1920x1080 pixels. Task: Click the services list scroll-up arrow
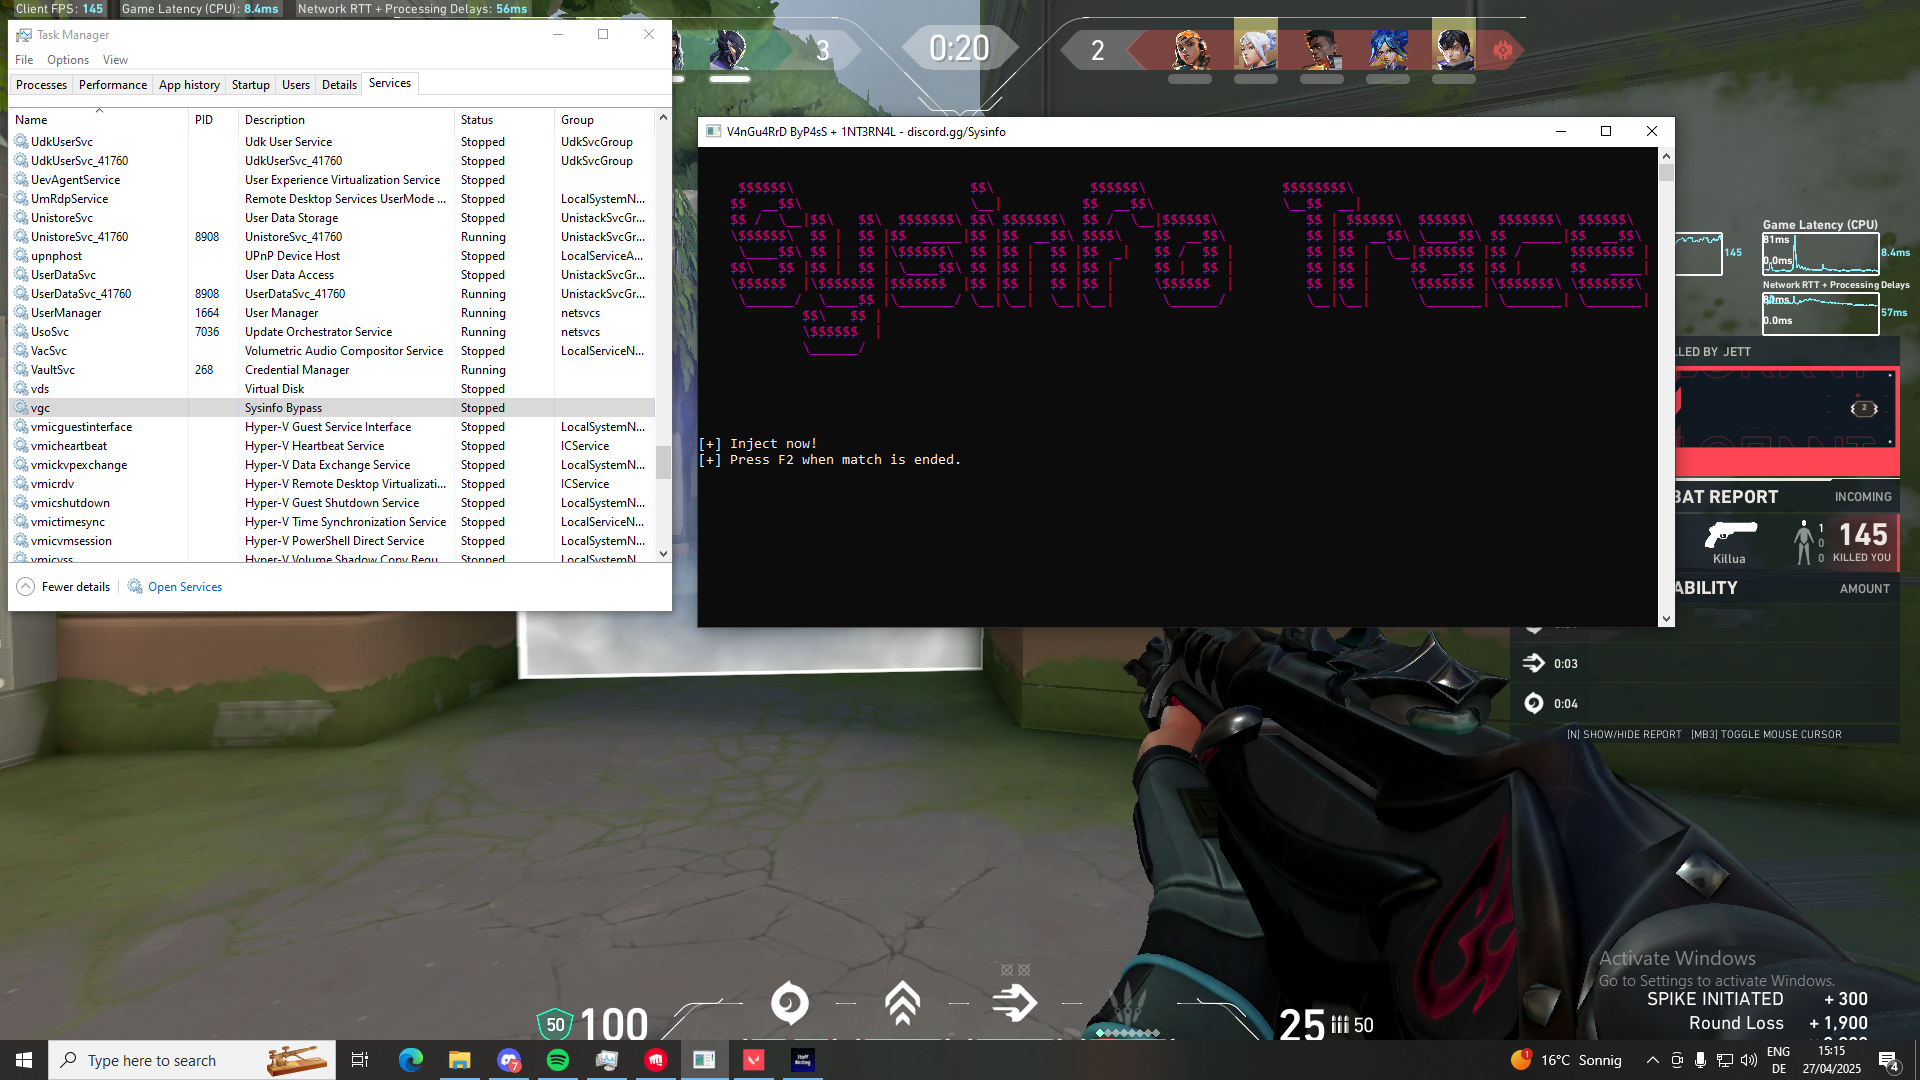tap(663, 118)
